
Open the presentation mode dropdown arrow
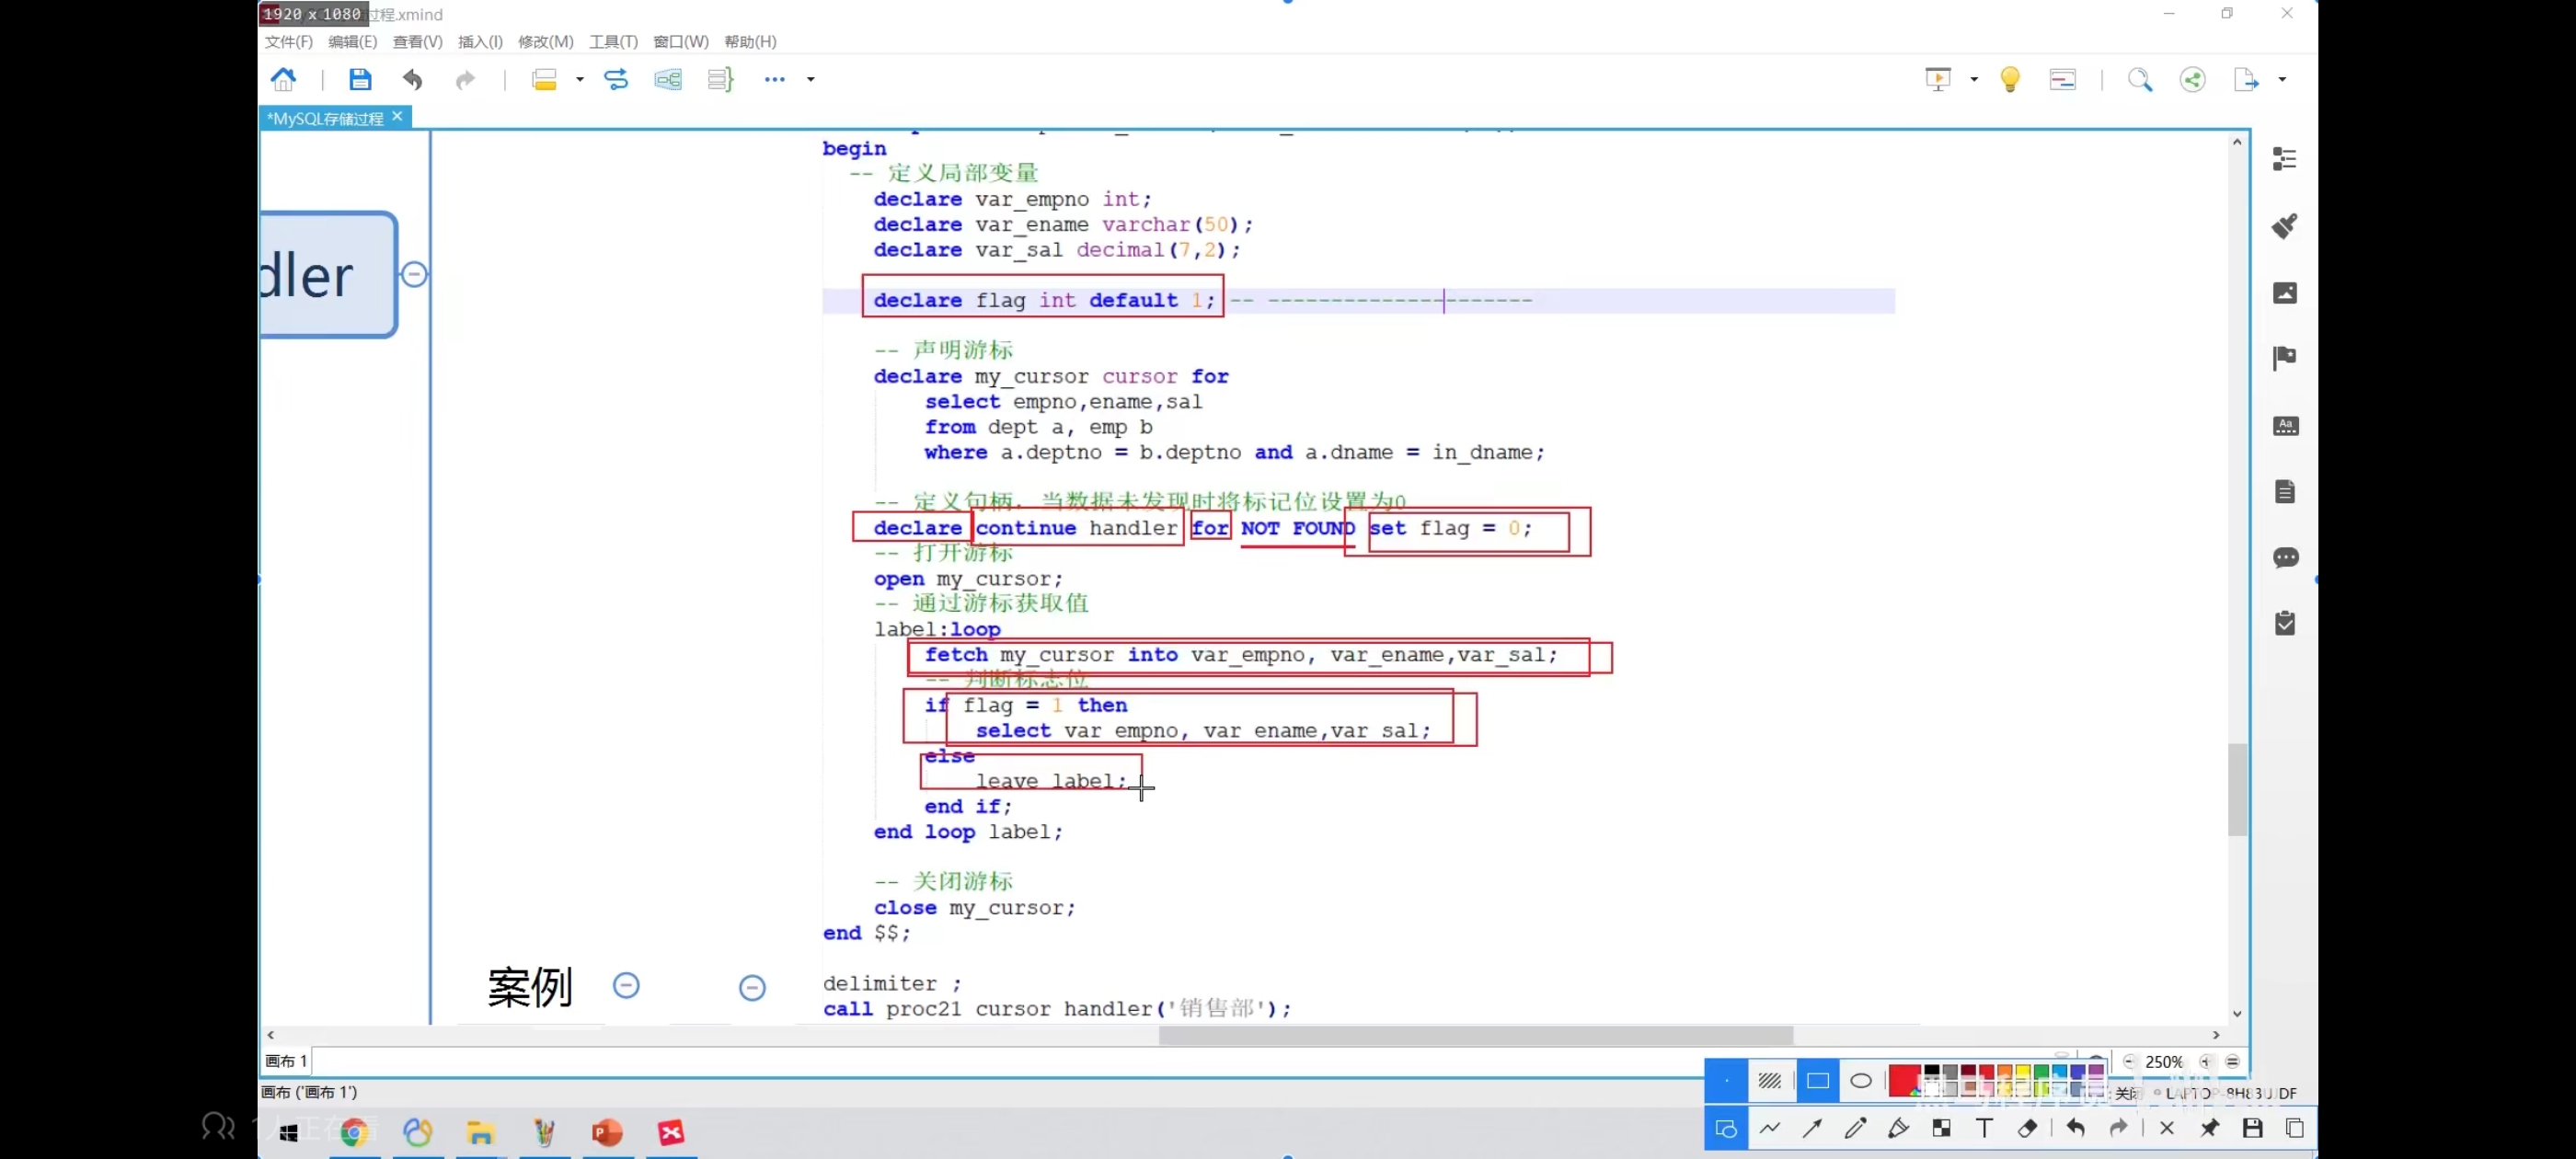pos(1974,79)
